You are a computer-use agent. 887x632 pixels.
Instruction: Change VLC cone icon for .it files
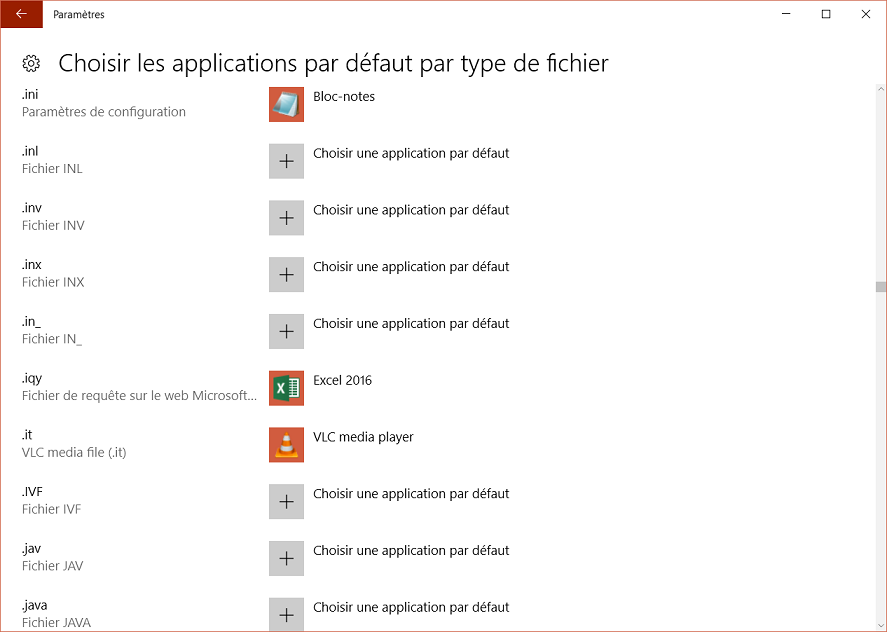(x=286, y=445)
